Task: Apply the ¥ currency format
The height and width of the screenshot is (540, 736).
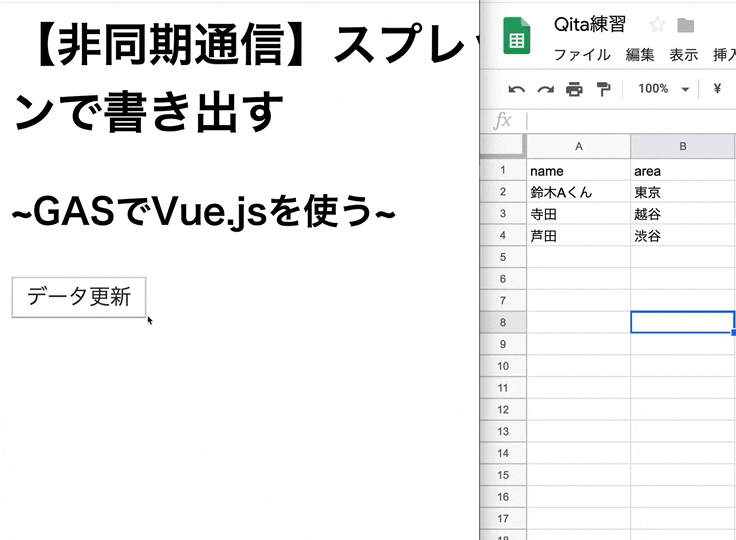Action: tap(717, 89)
